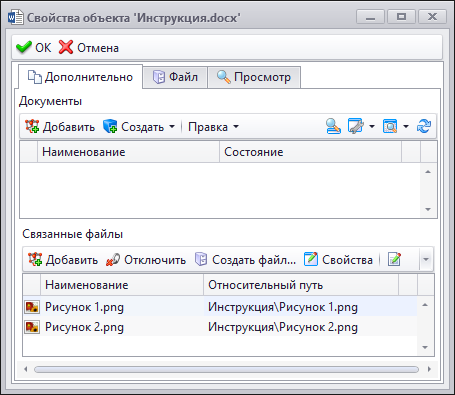Screen dimensions: 455x395
Task: Click the documents list scroll down arrow
Action: (428, 209)
